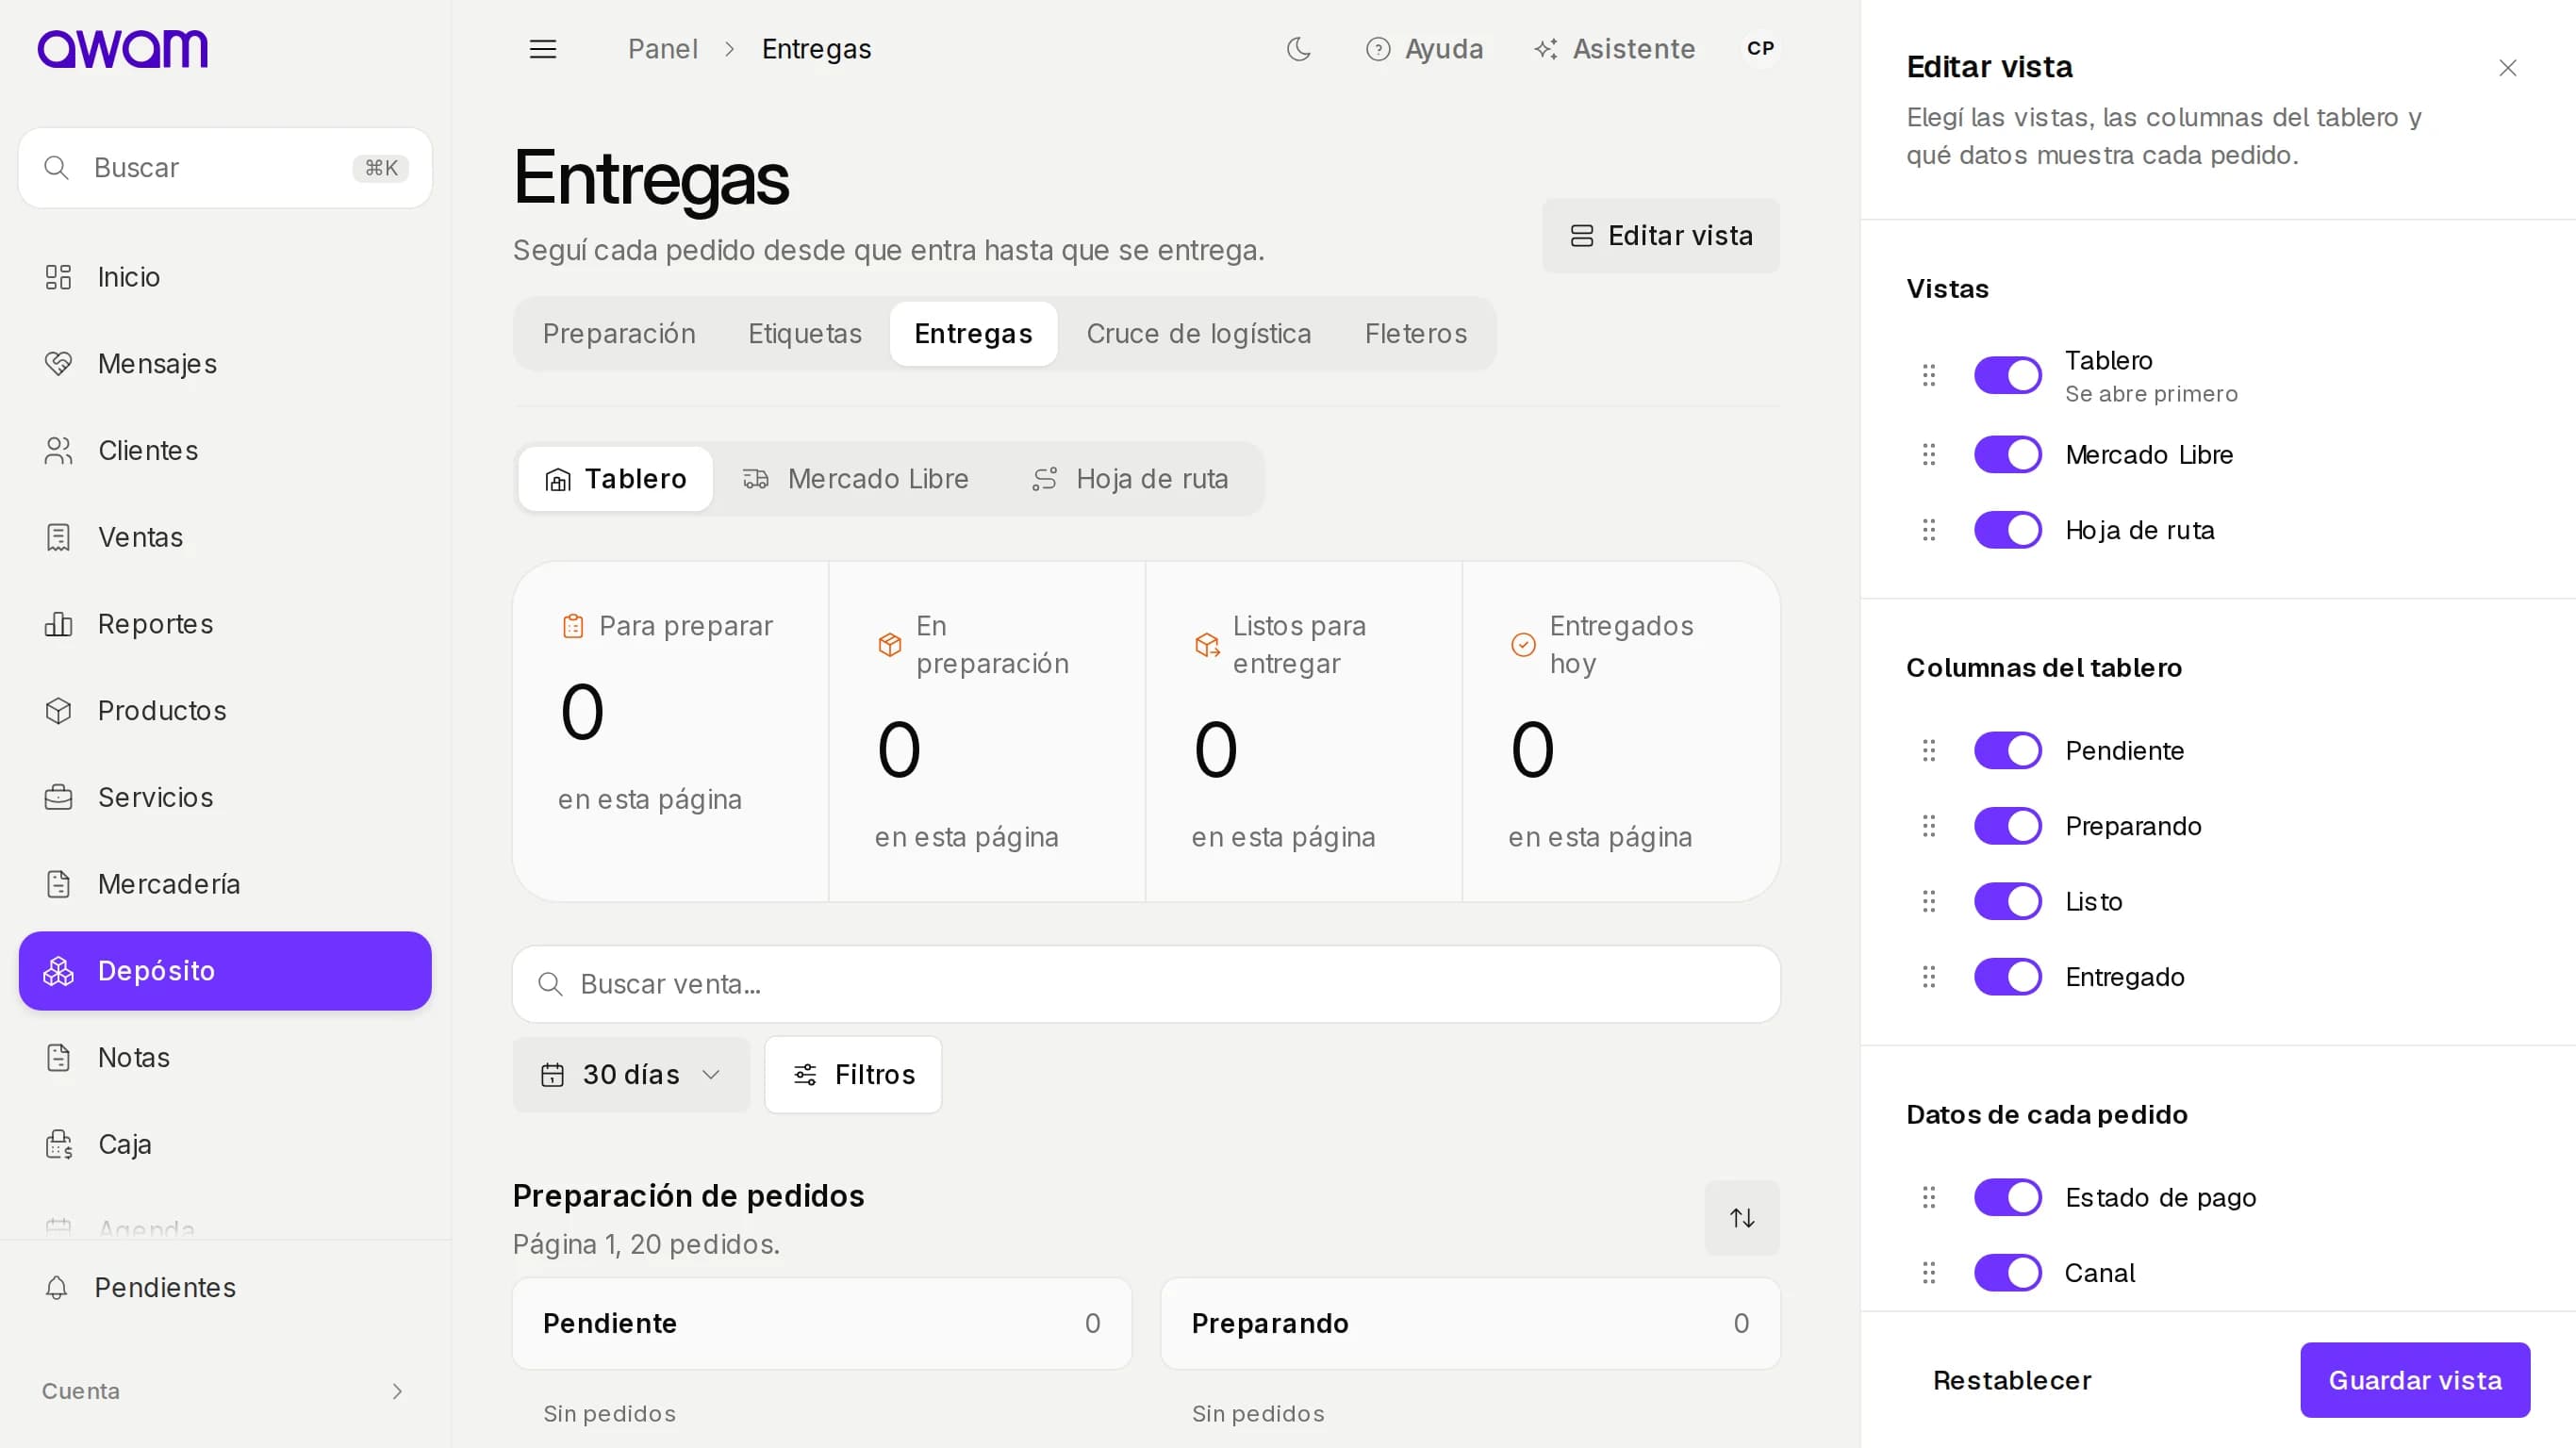
Task: Focus the Buscar sidebar search field
Action: [225, 168]
